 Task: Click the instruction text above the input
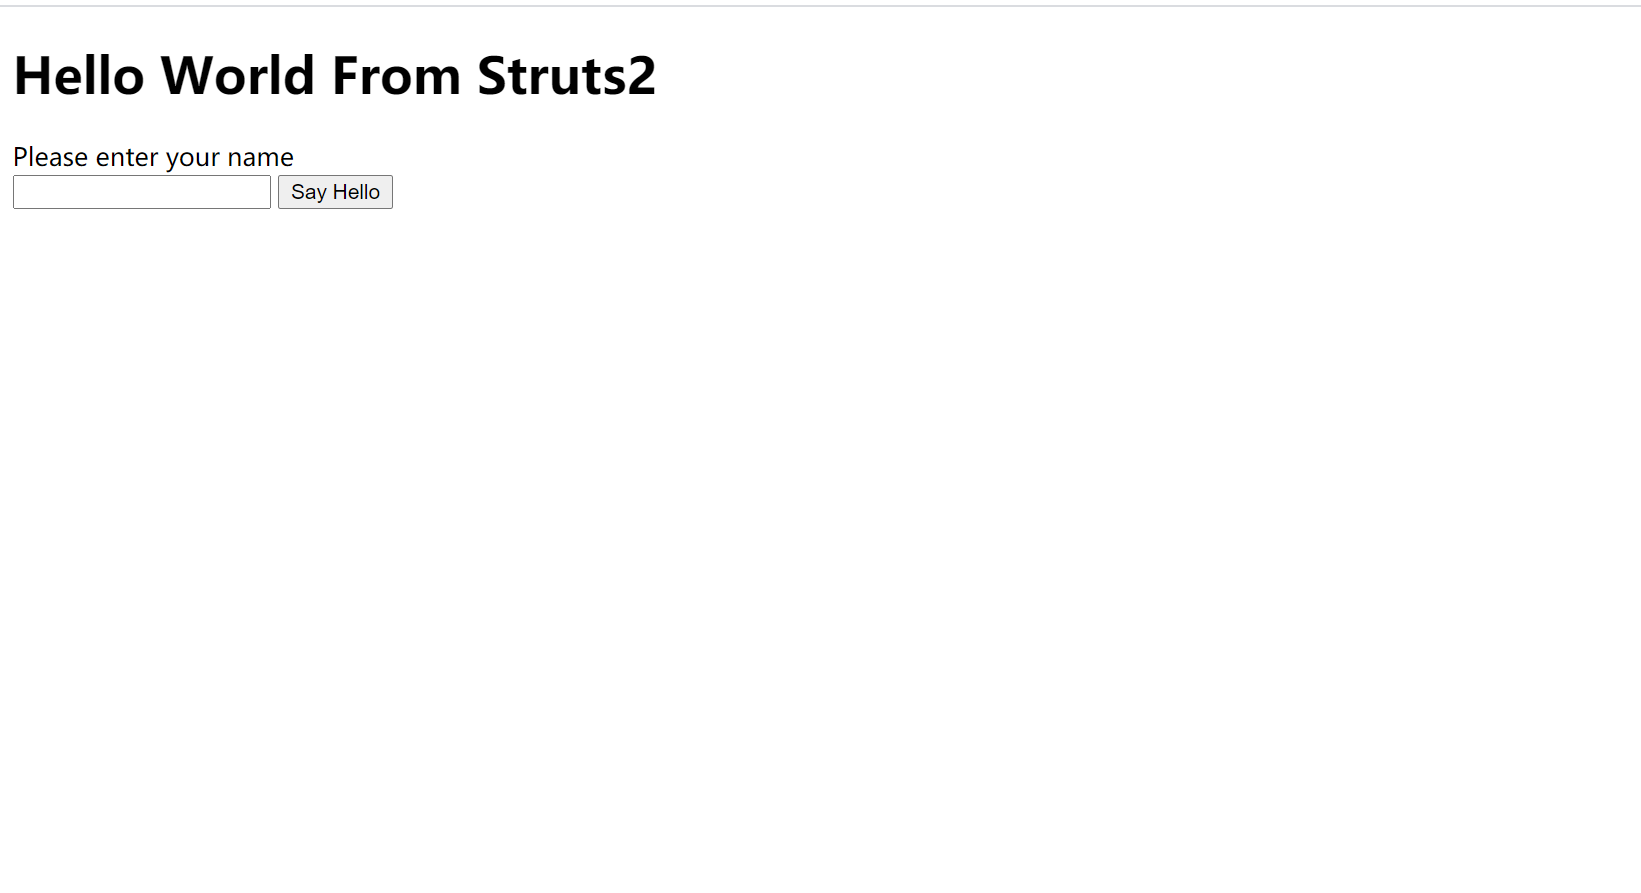click(152, 156)
